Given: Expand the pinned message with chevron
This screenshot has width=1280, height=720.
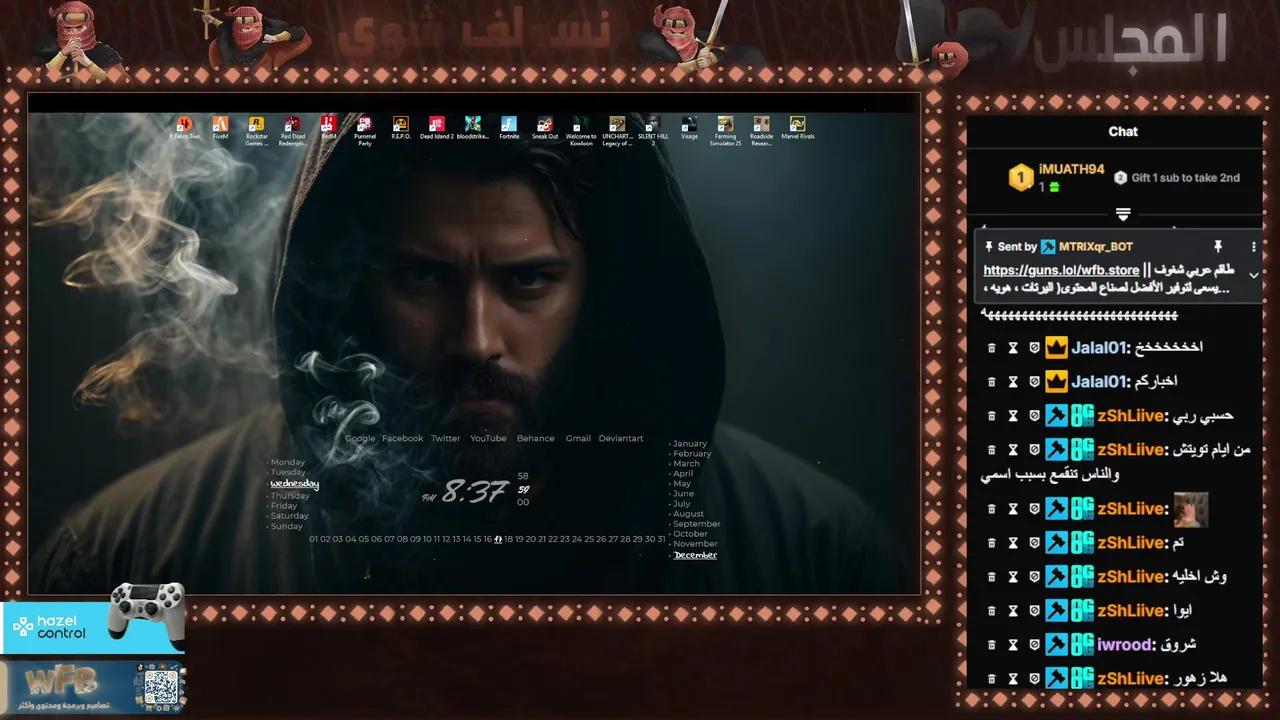Looking at the screenshot, I should pos(1253,275).
